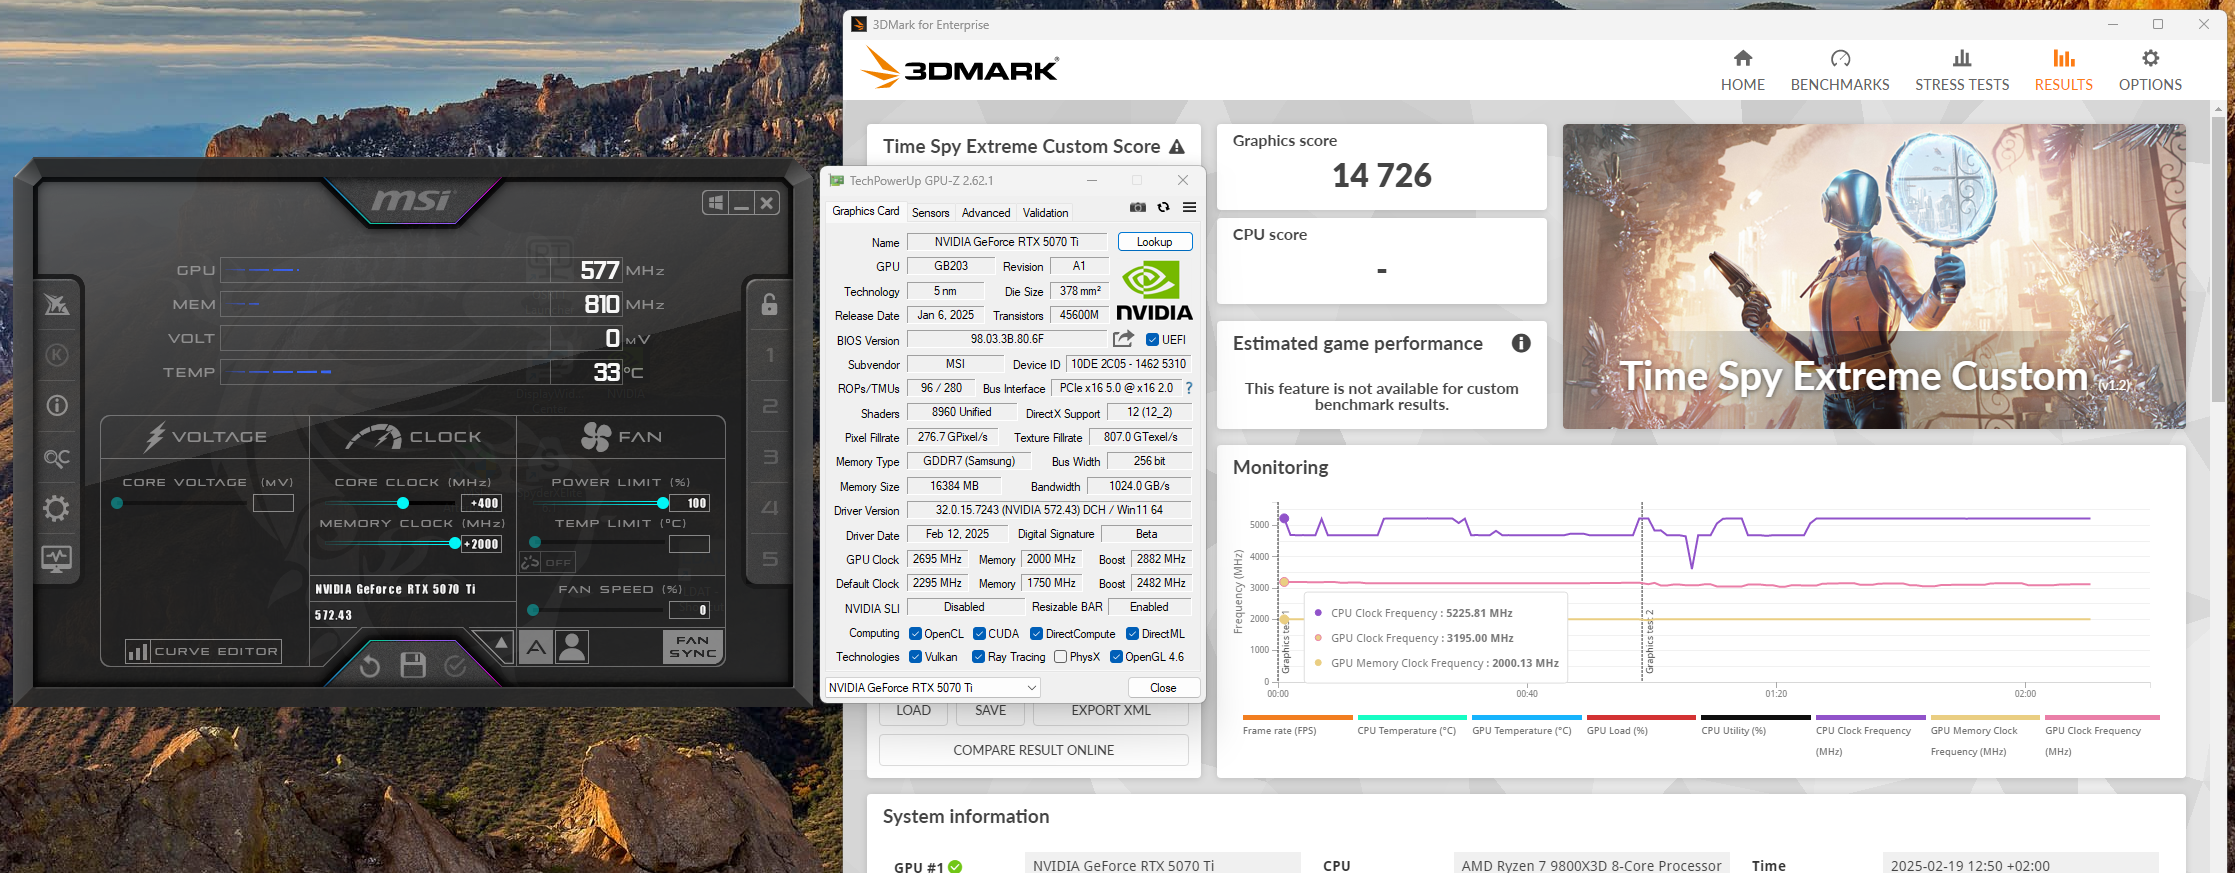This screenshot has height=873, width=2235.
Task: Select GPU-Z Graphics Card tab
Action: [x=866, y=211]
